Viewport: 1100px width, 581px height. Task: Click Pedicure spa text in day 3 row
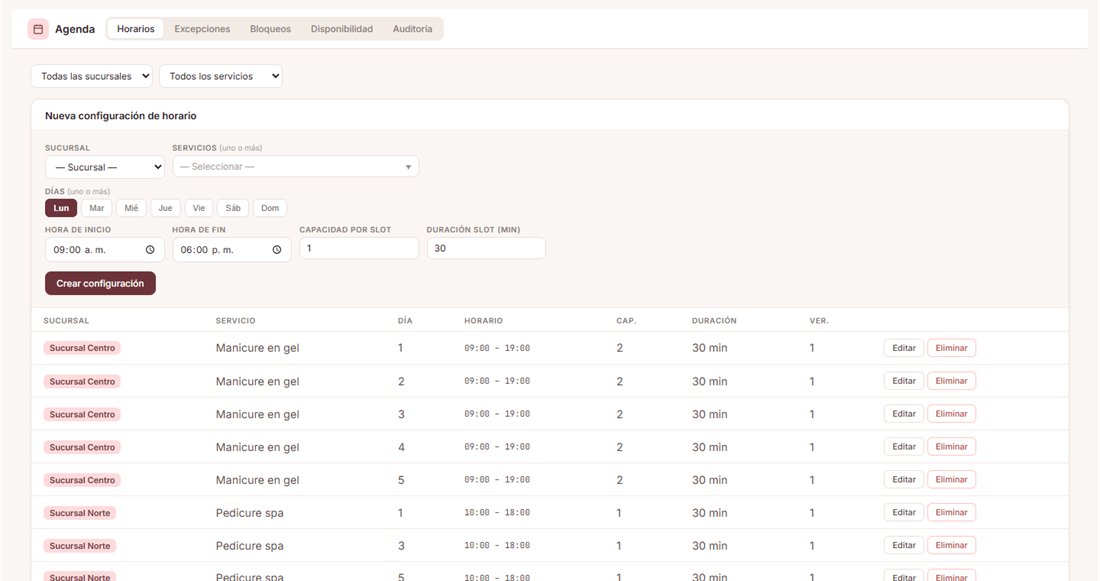coord(250,546)
